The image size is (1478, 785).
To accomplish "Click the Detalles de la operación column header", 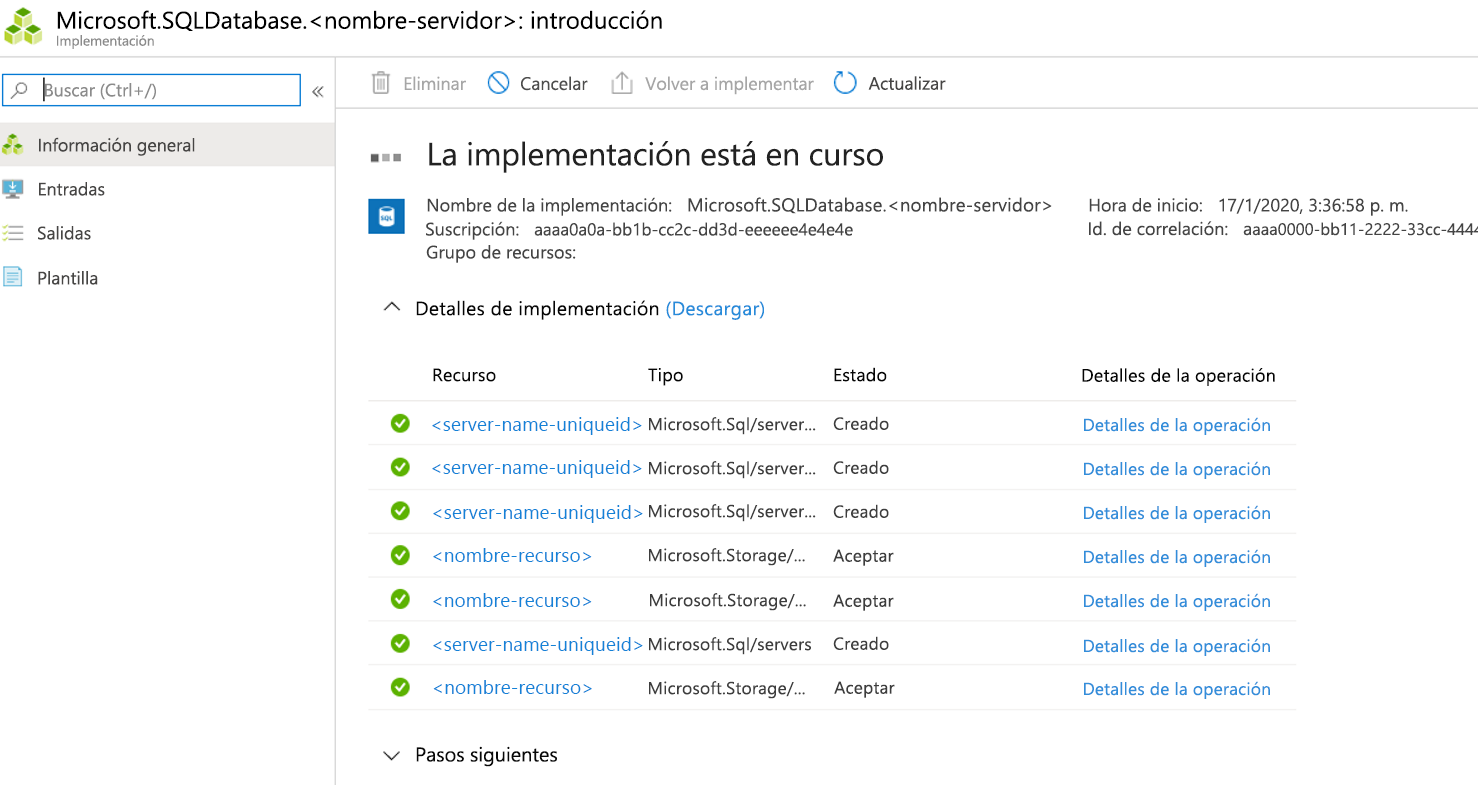I will pos(1178,376).
